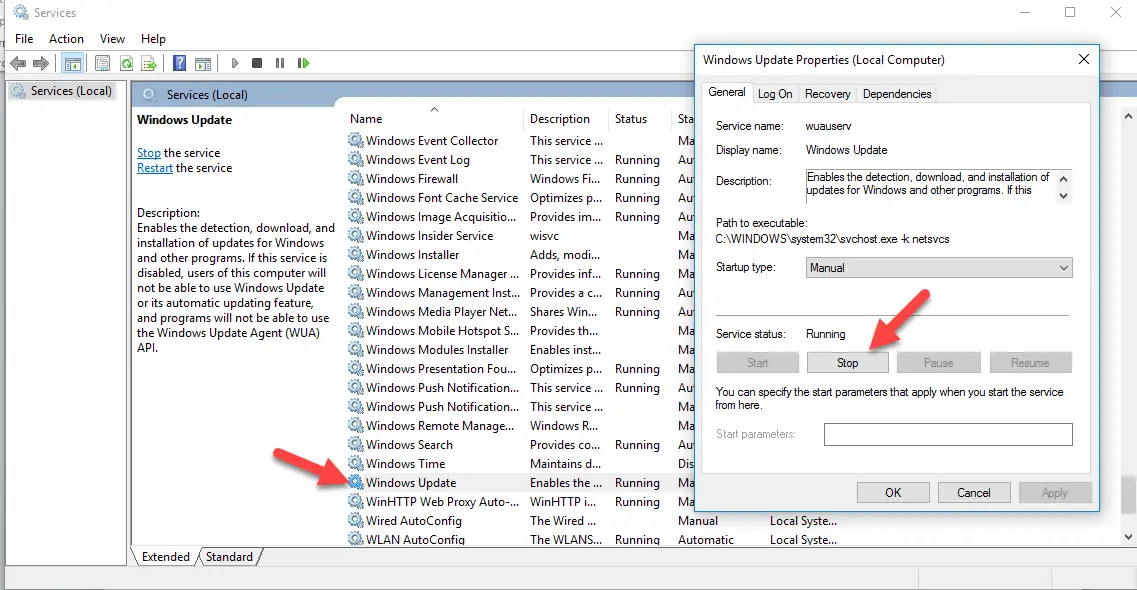Switch to the Standard view tab
The image size is (1137, 590).
[x=229, y=557]
